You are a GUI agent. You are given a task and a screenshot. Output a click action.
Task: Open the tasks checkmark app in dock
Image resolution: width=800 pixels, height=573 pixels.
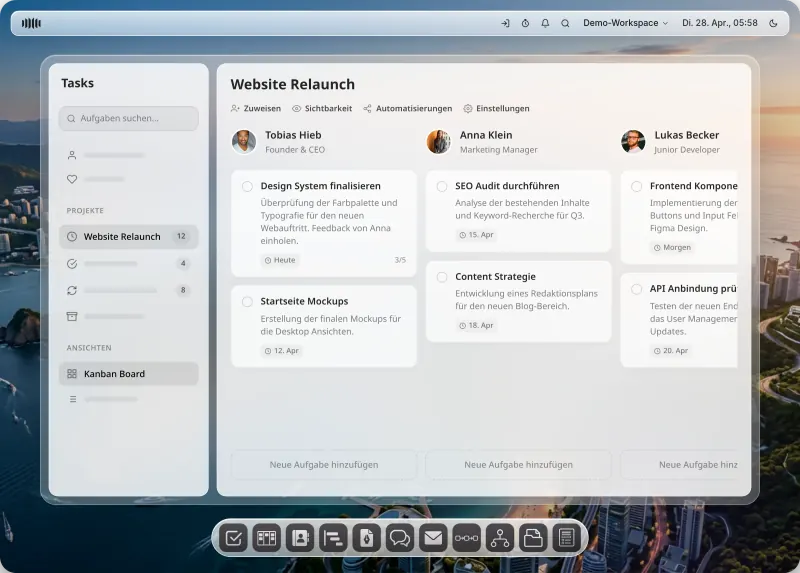click(x=233, y=538)
